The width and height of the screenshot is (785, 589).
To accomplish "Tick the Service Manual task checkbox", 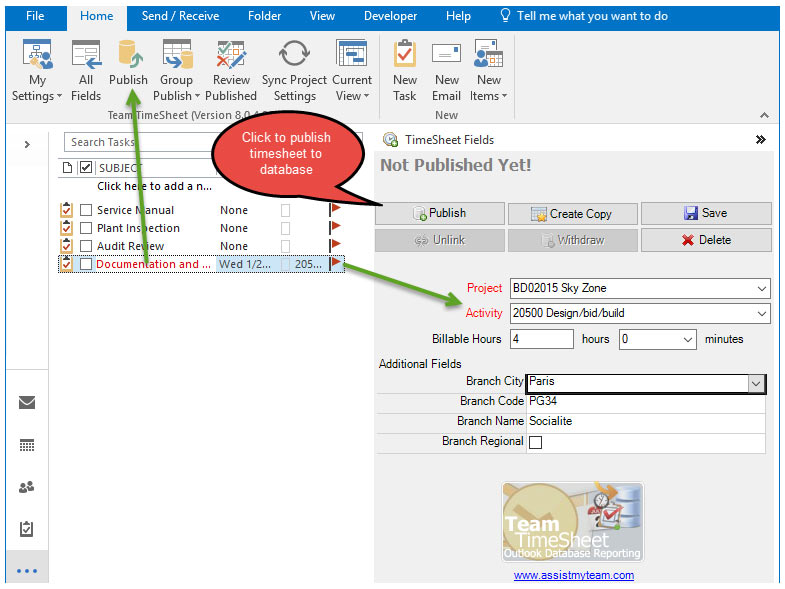I will [x=86, y=210].
